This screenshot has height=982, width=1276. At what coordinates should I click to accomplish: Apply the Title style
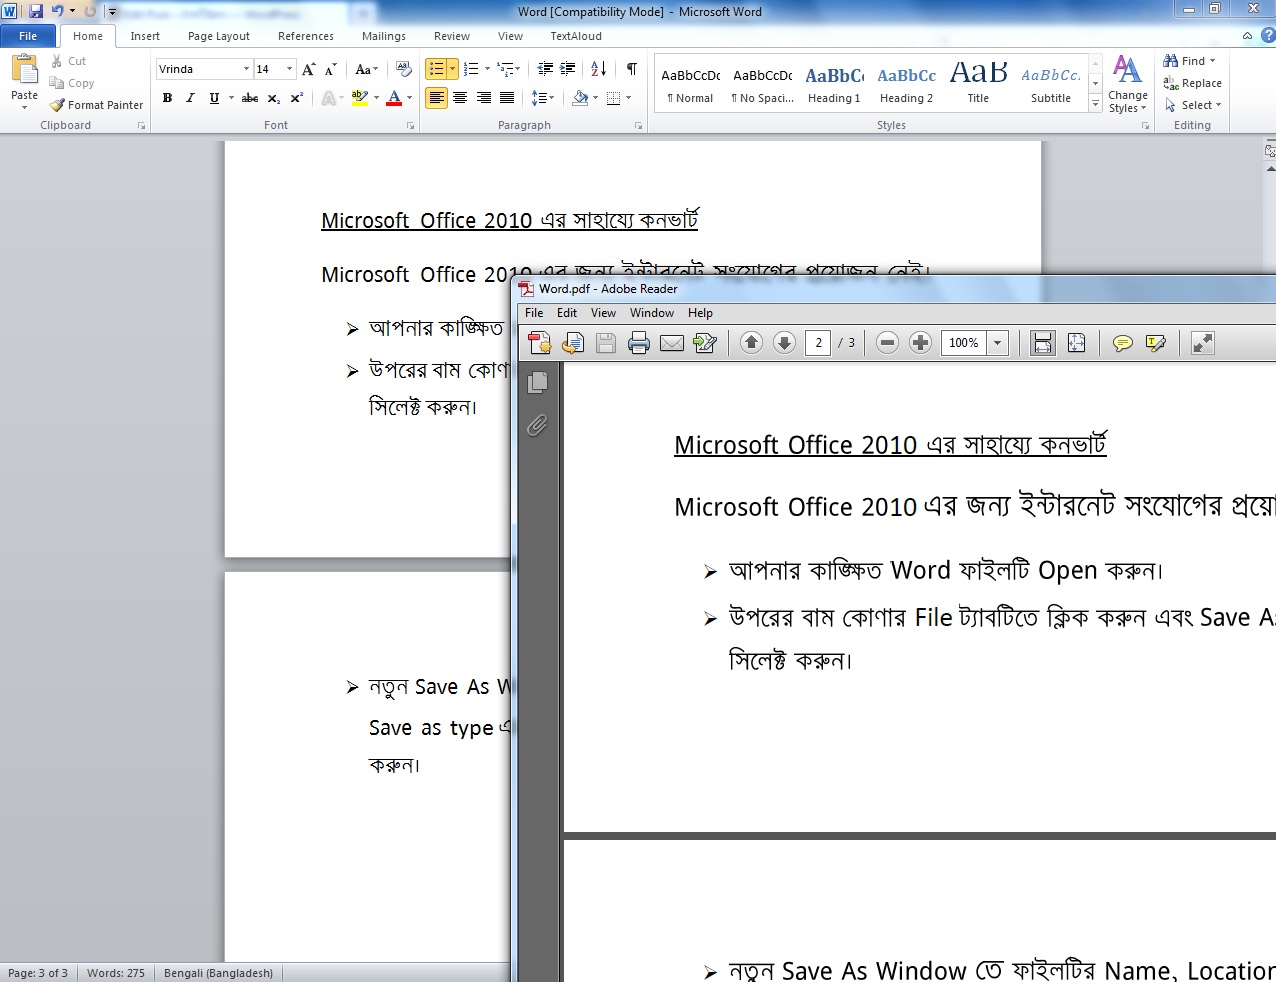click(978, 84)
